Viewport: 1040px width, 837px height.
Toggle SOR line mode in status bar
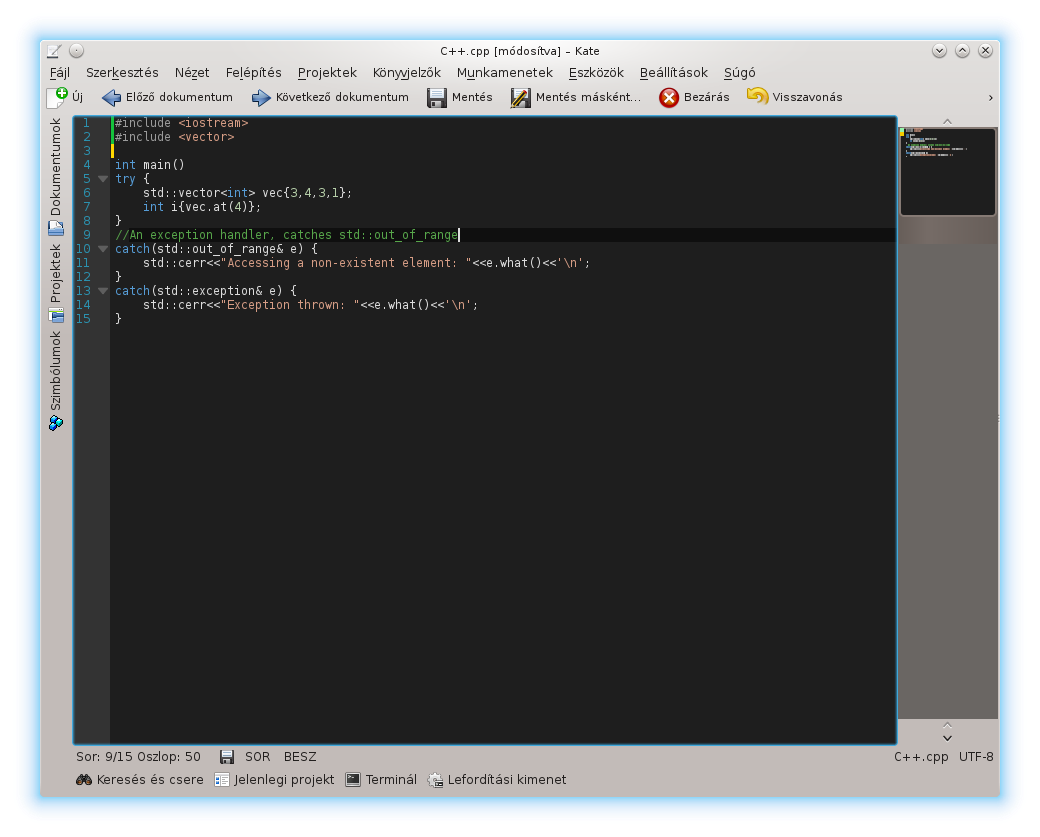(257, 757)
